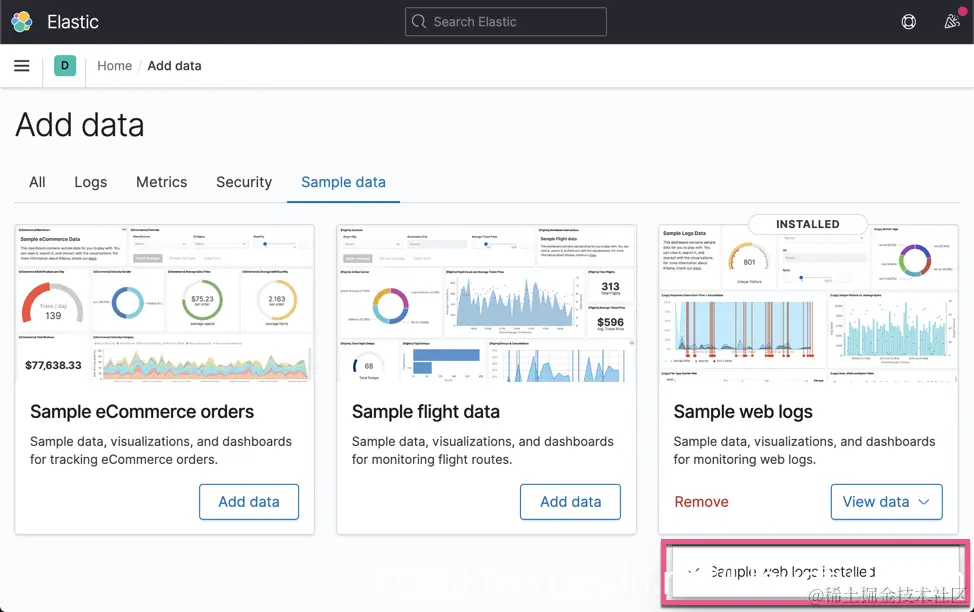
Task: Click the Sample web logs installed toast
Action: click(x=816, y=573)
